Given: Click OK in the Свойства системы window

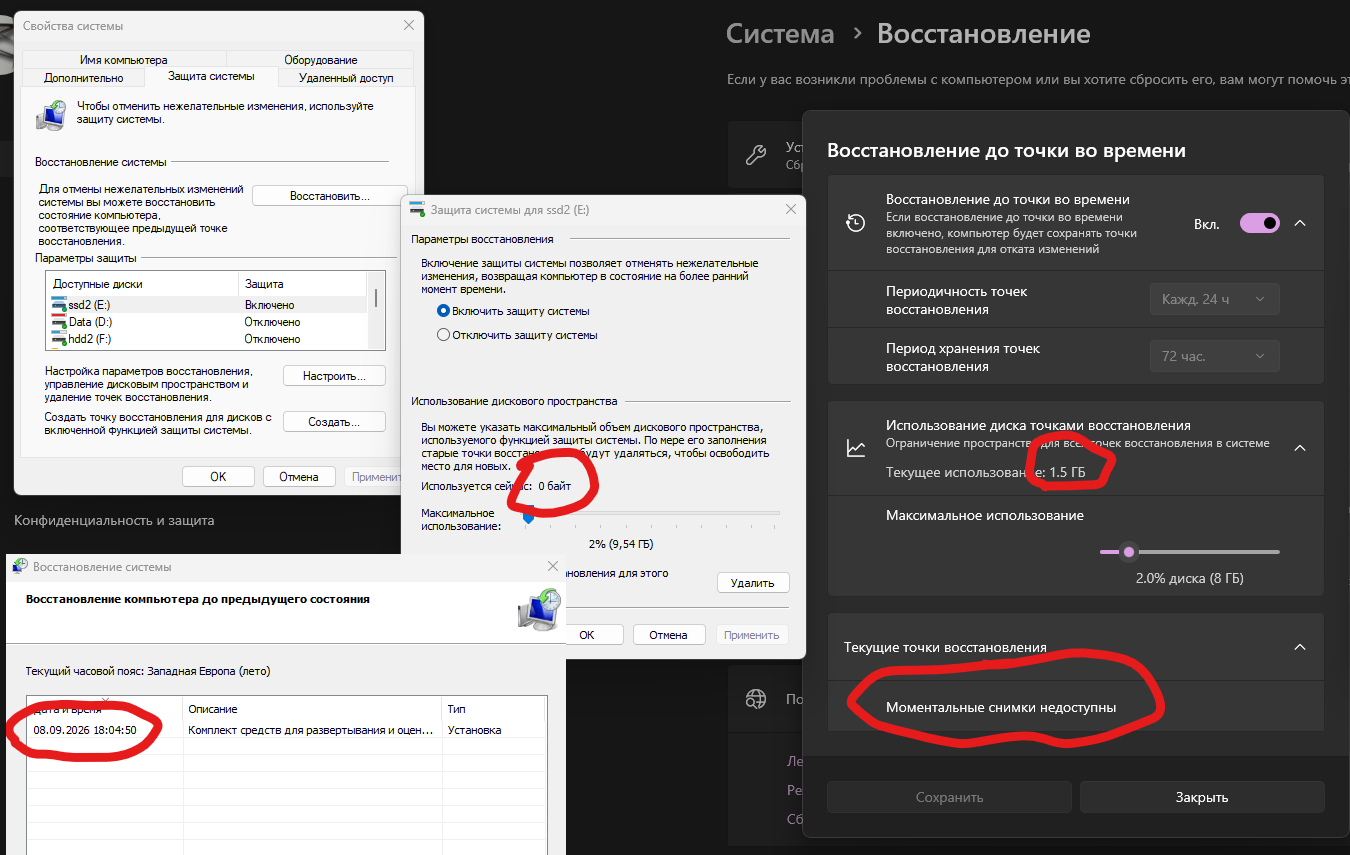Looking at the screenshot, I should [x=218, y=477].
